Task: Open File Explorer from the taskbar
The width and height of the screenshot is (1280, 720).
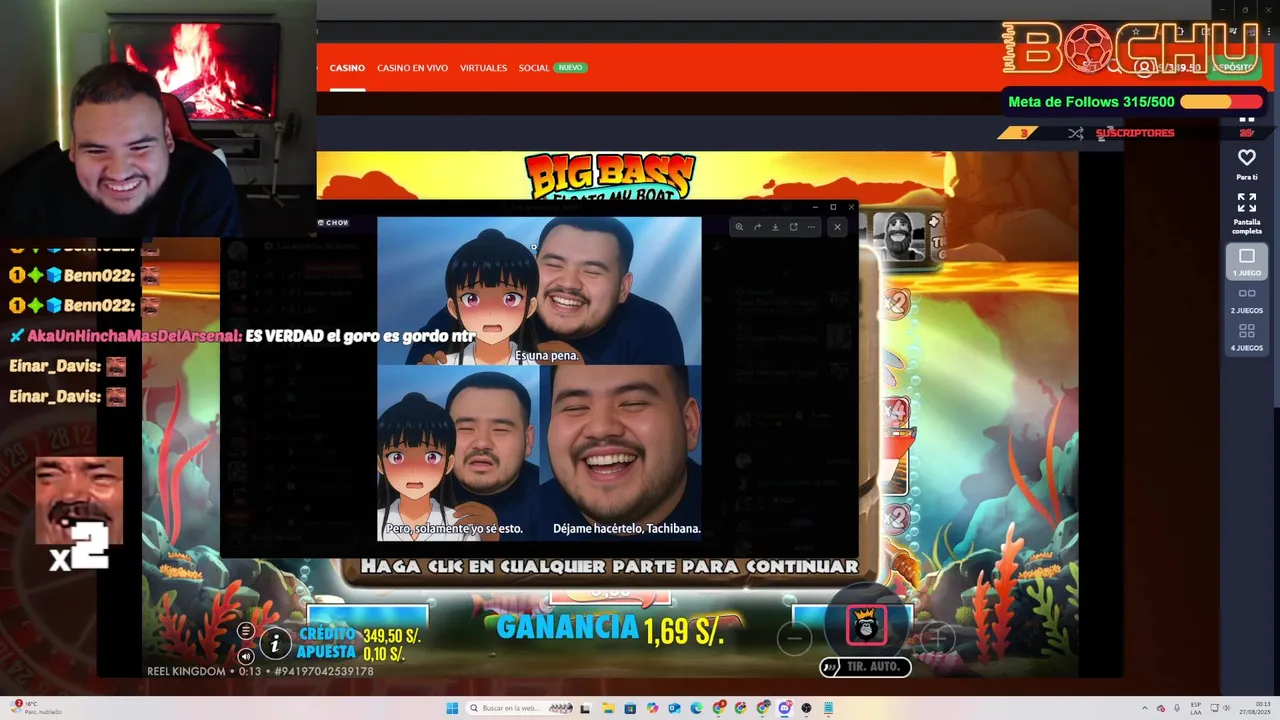Action: [608, 708]
